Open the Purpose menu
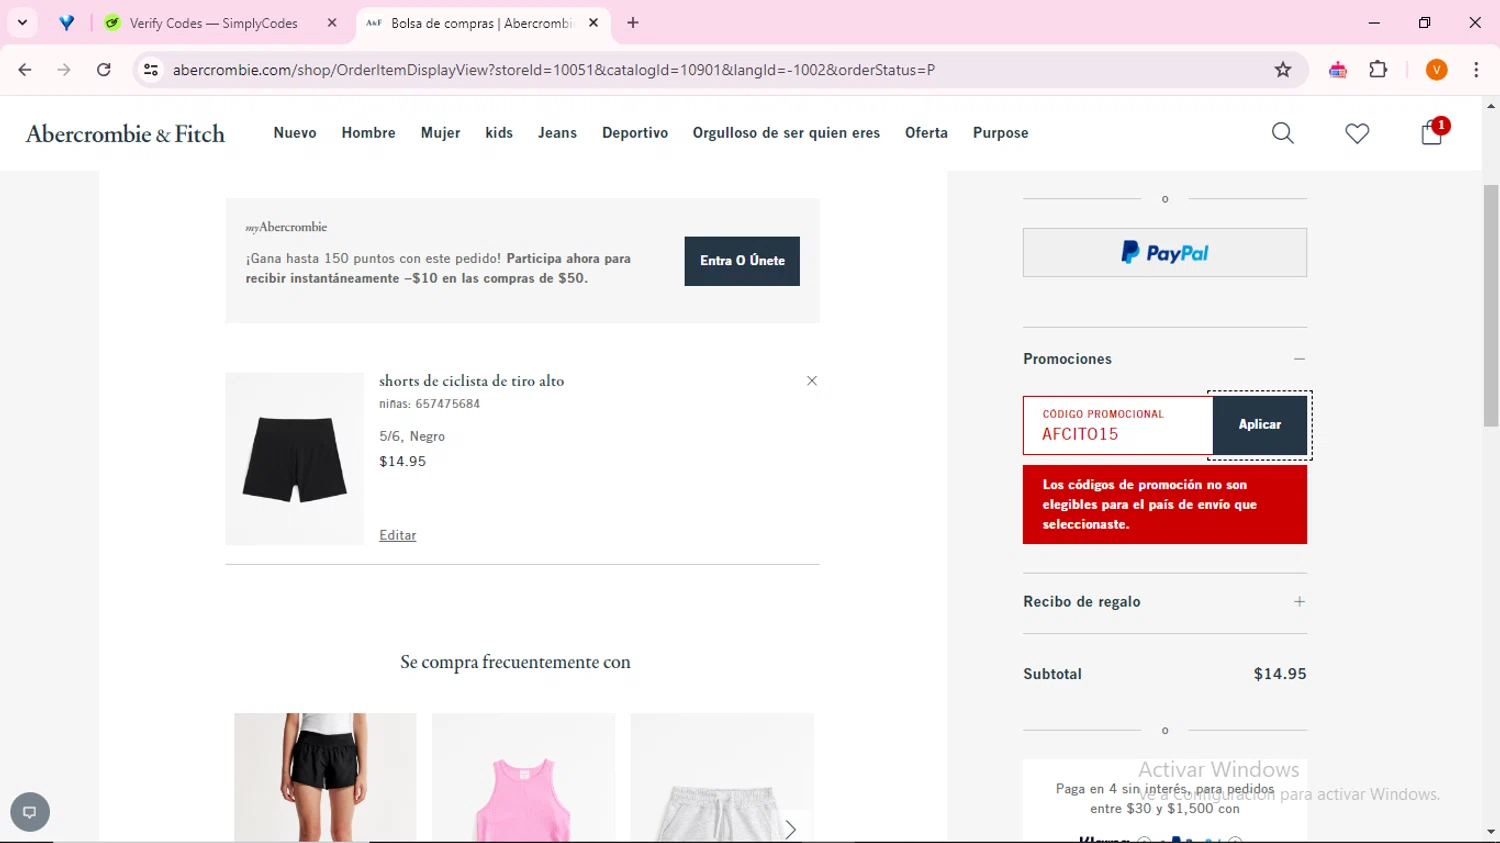 [x=1001, y=133]
